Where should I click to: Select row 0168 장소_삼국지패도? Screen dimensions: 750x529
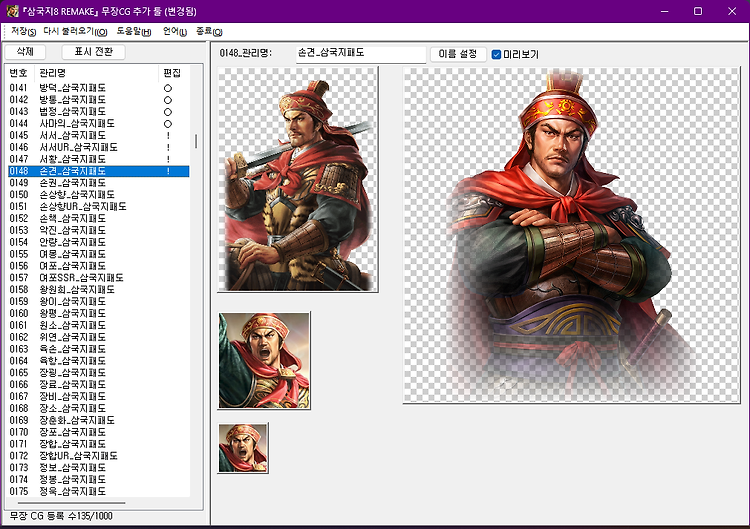coord(99,408)
